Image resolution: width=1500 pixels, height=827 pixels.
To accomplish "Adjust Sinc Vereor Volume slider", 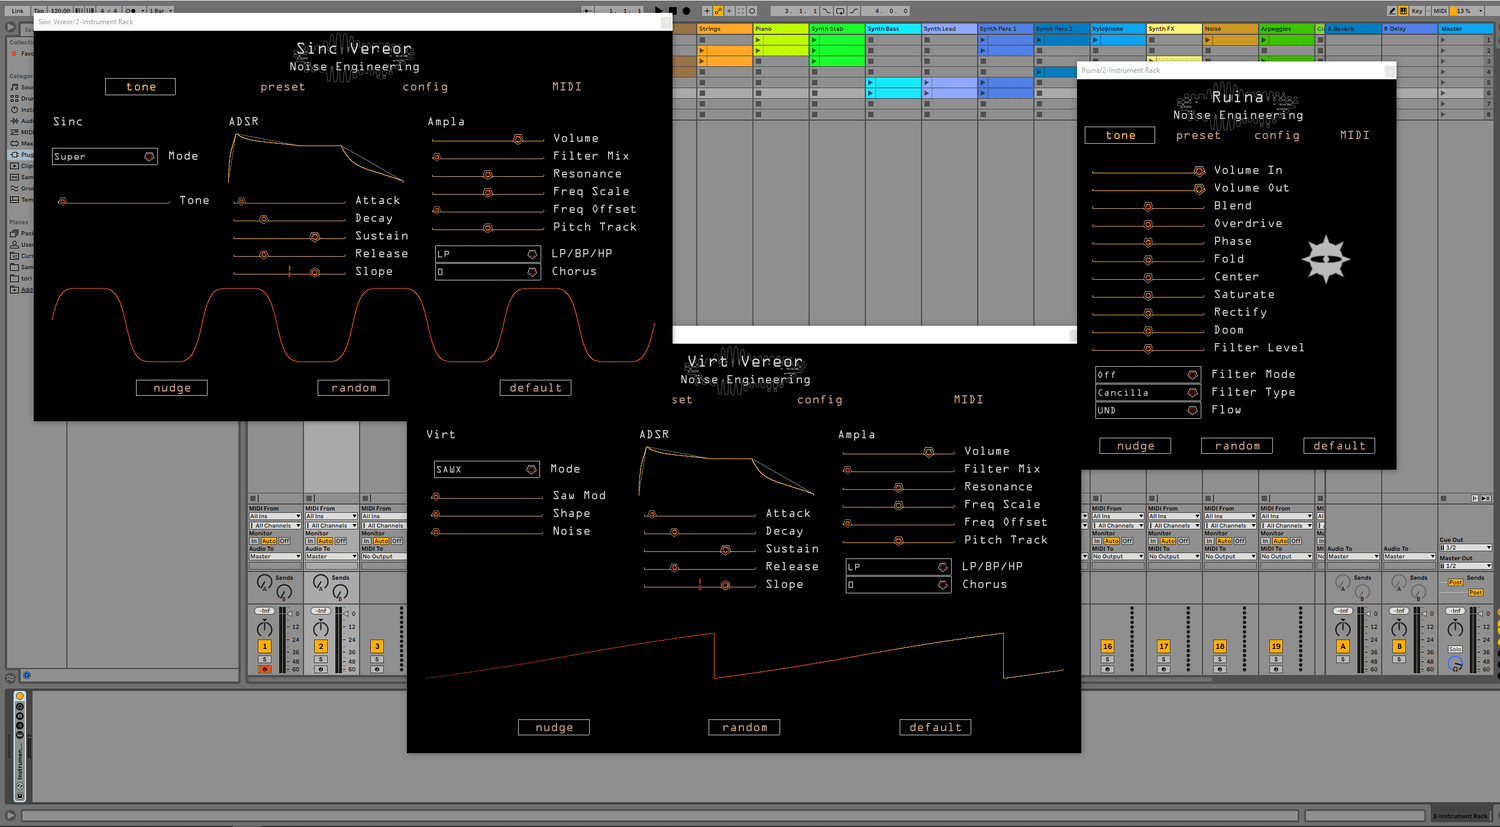I will pos(488,139).
